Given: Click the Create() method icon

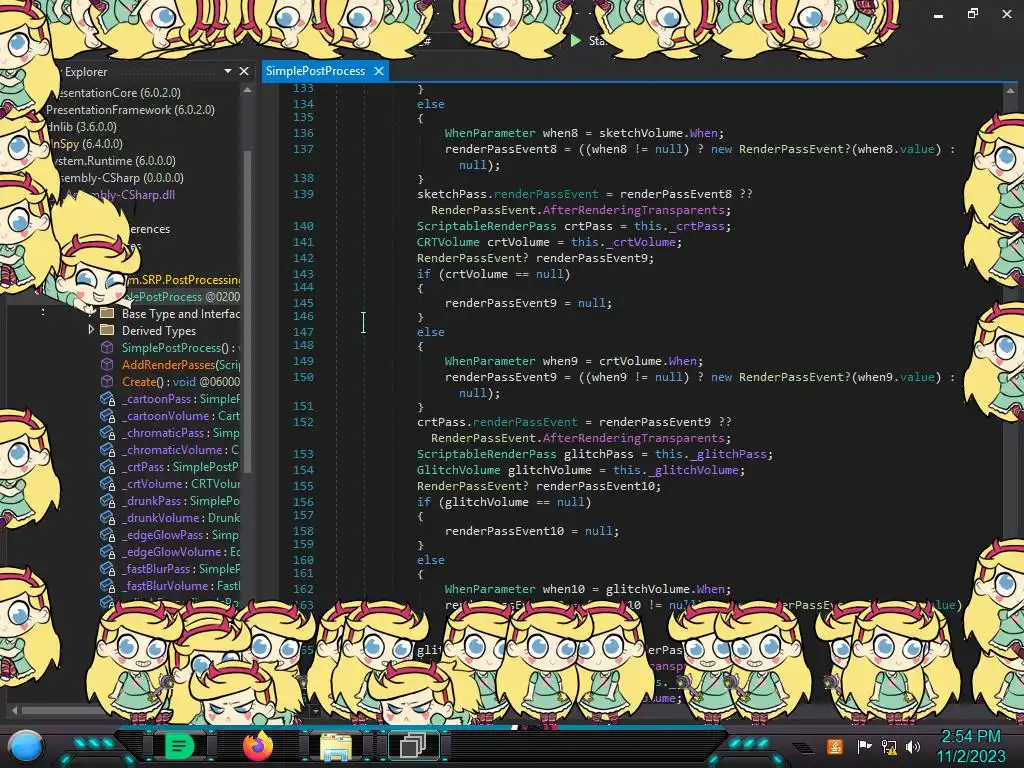Looking at the screenshot, I should coord(107,381).
